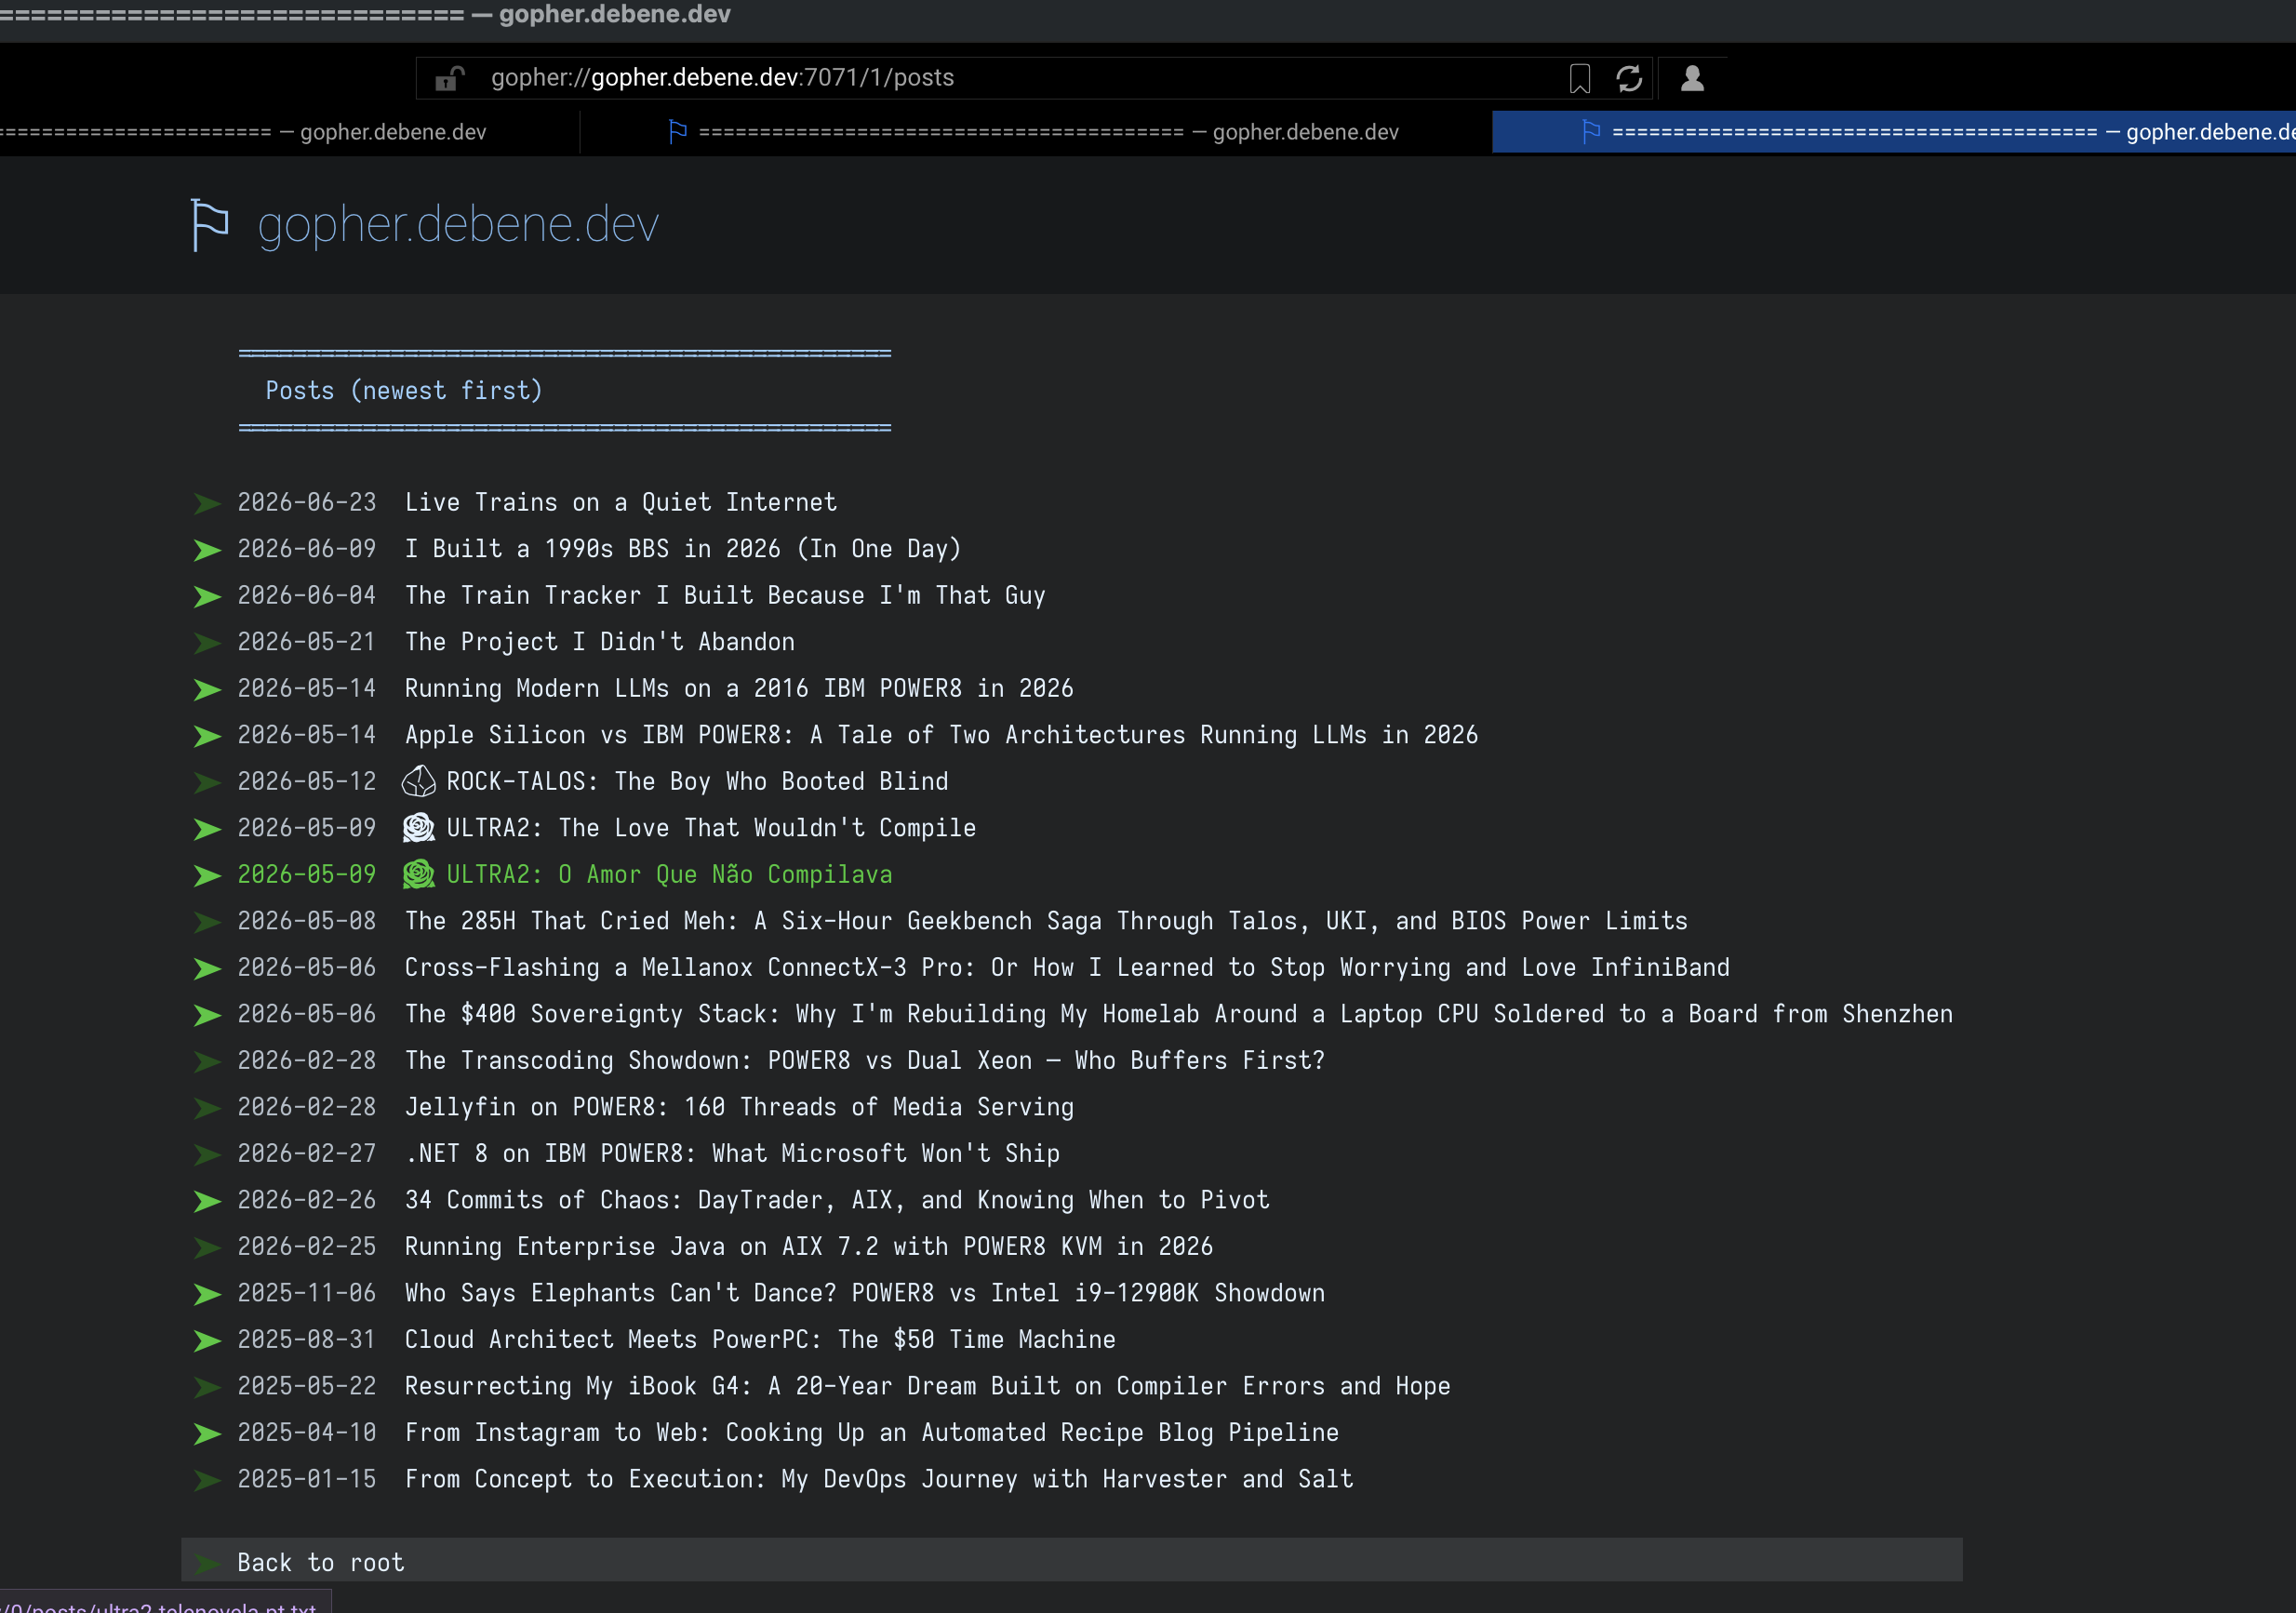Click the arrow icon beside Cloud Architect Meets PowerPC
The image size is (2296, 1613).
(x=207, y=1340)
